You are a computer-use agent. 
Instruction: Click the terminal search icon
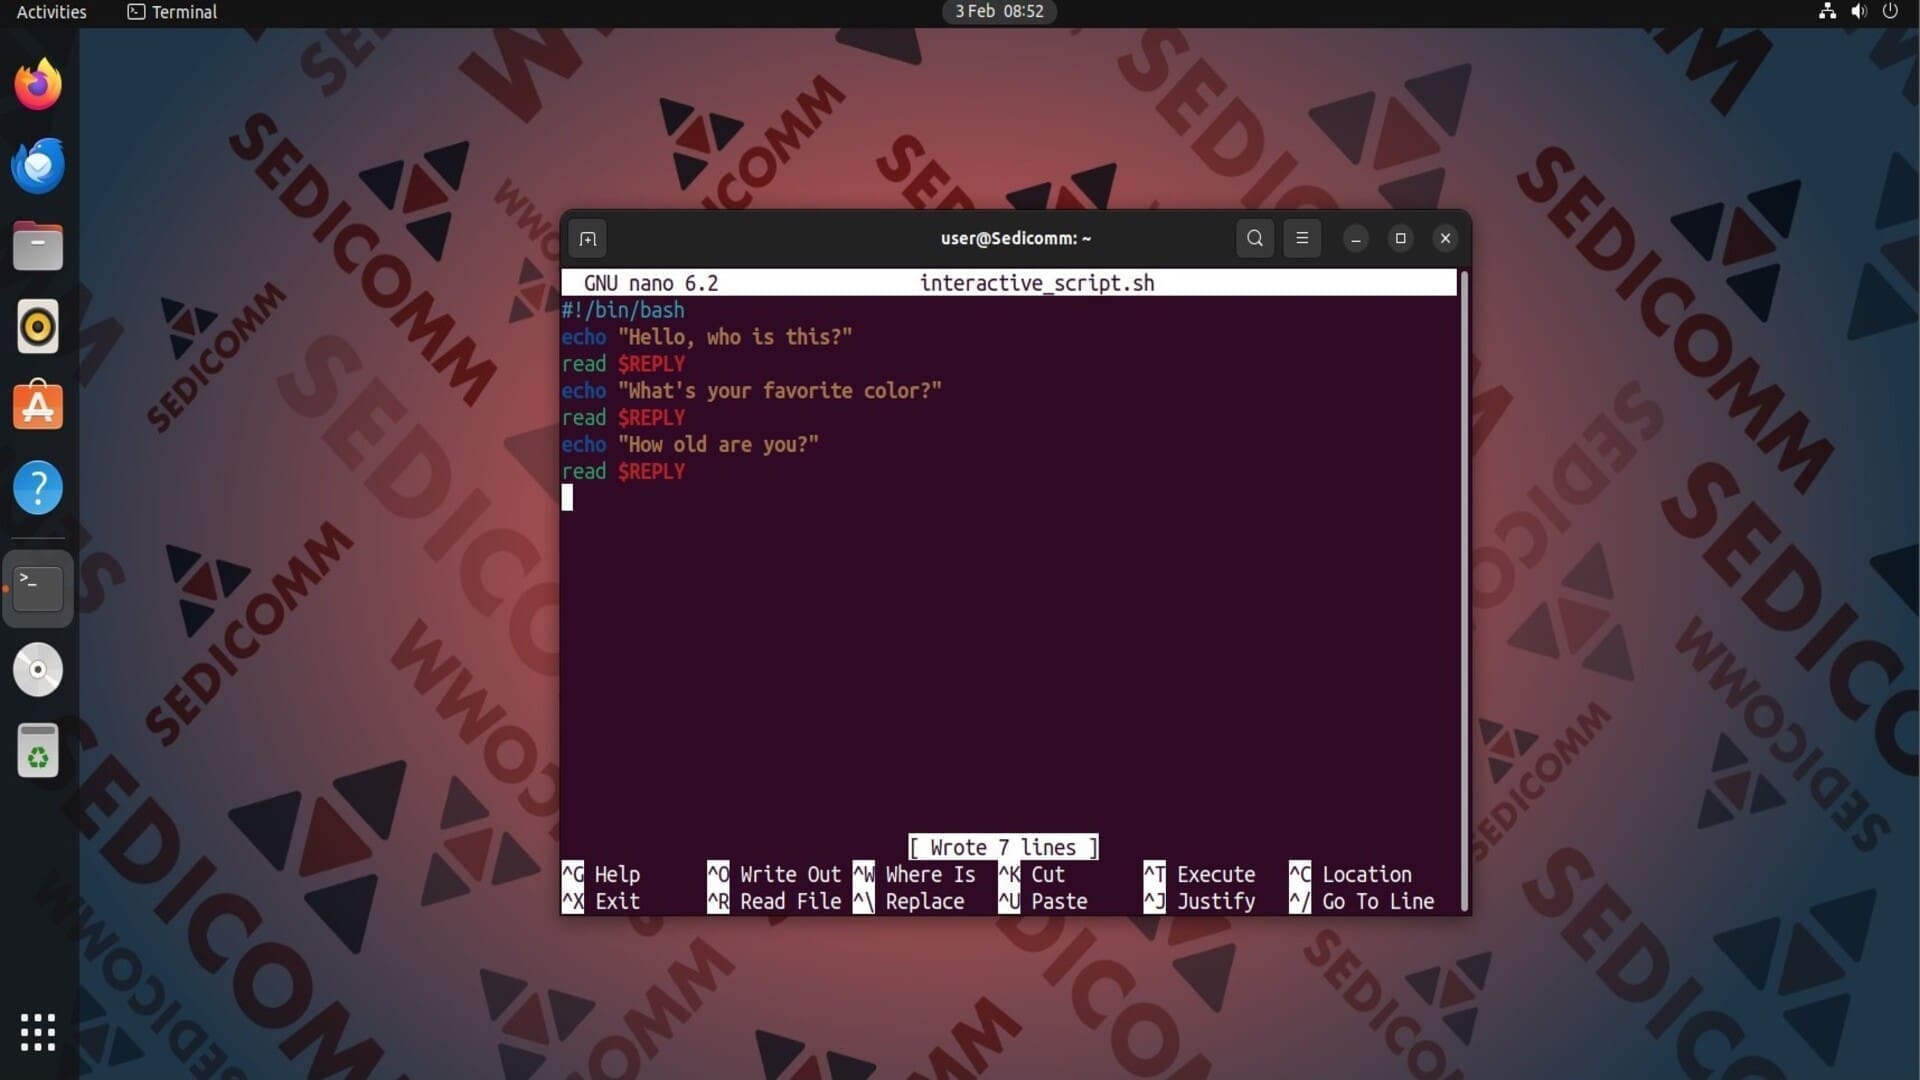1255,238
